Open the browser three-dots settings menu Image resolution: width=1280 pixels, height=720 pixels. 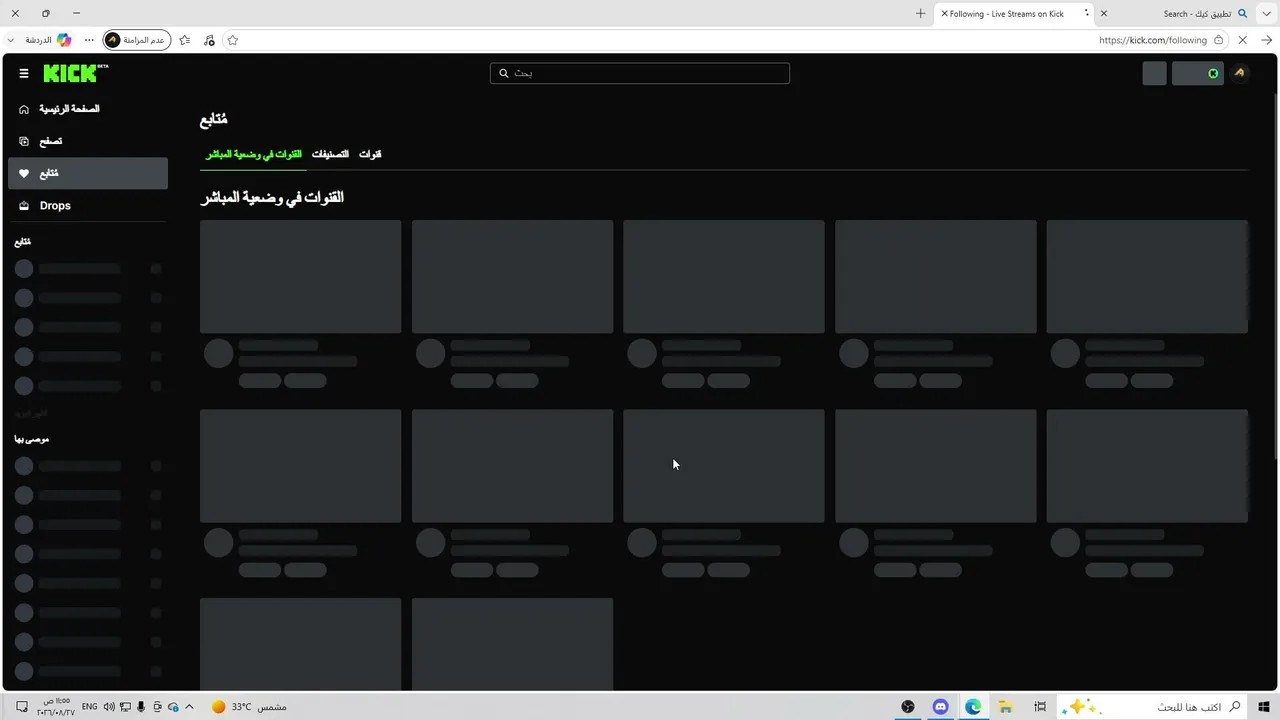point(90,40)
